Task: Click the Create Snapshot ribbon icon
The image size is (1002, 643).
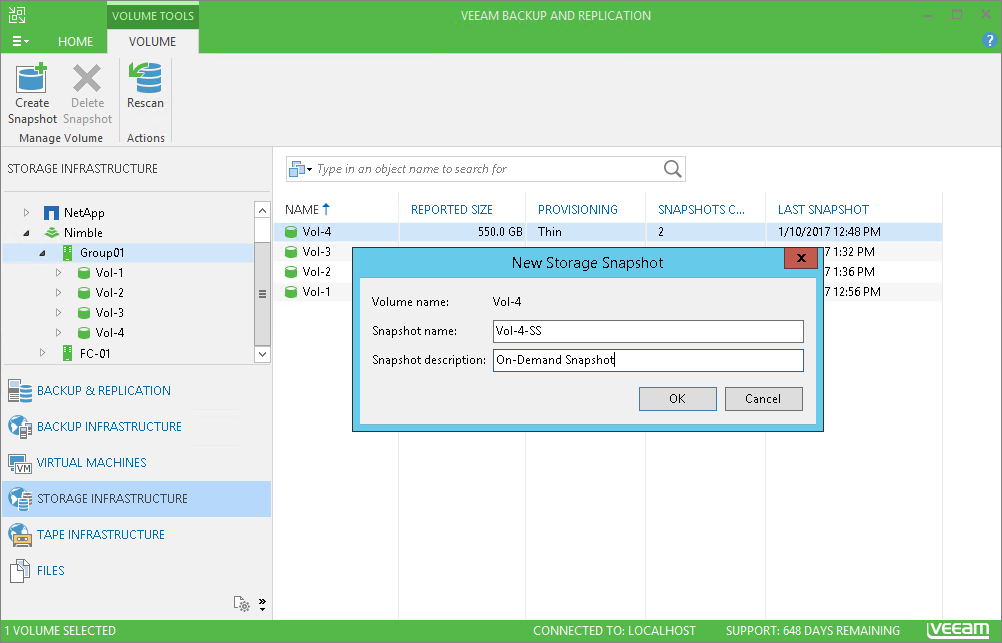Action: [31, 78]
